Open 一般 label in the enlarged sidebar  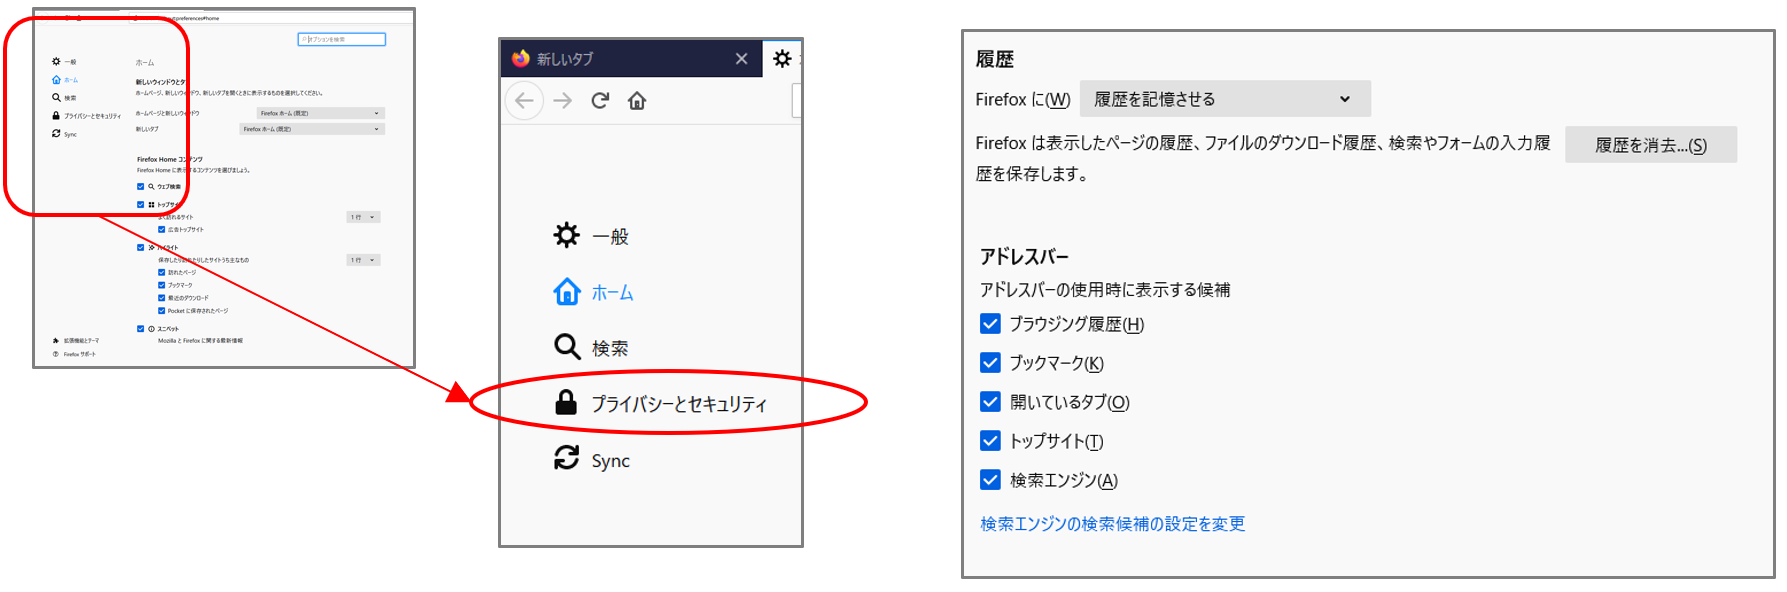(610, 237)
